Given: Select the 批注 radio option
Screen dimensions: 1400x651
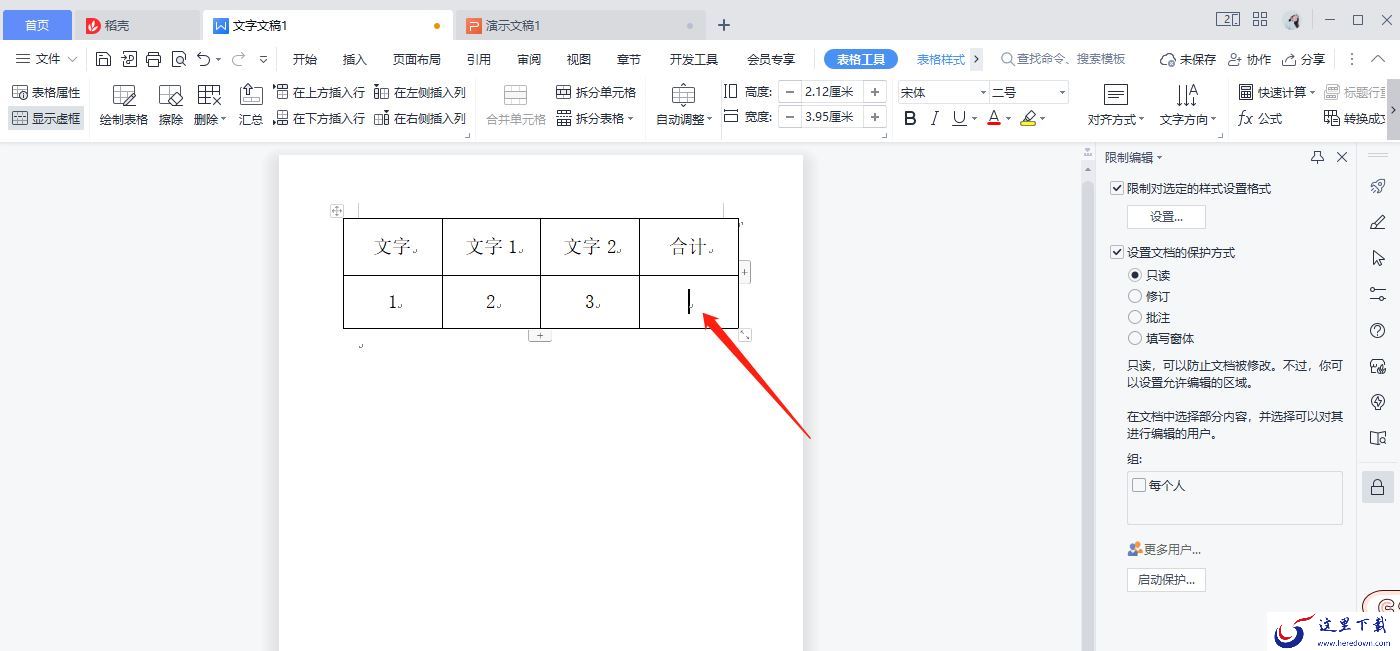Looking at the screenshot, I should pyautogui.click(x=1135, y=317).
